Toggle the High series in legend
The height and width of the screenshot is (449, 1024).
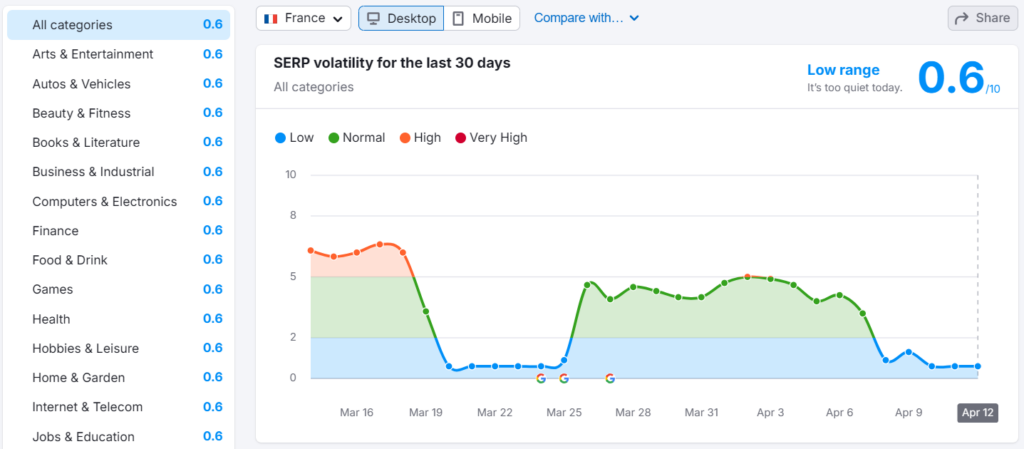pos(420,138)
